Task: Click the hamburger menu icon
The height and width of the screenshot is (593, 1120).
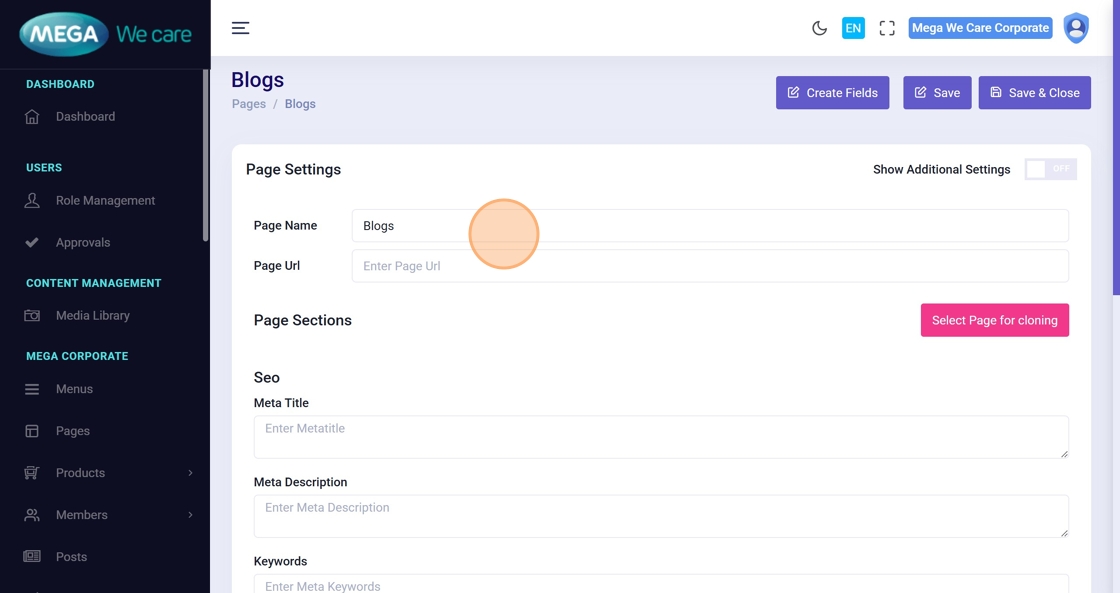Action: (x=240, y=28)
